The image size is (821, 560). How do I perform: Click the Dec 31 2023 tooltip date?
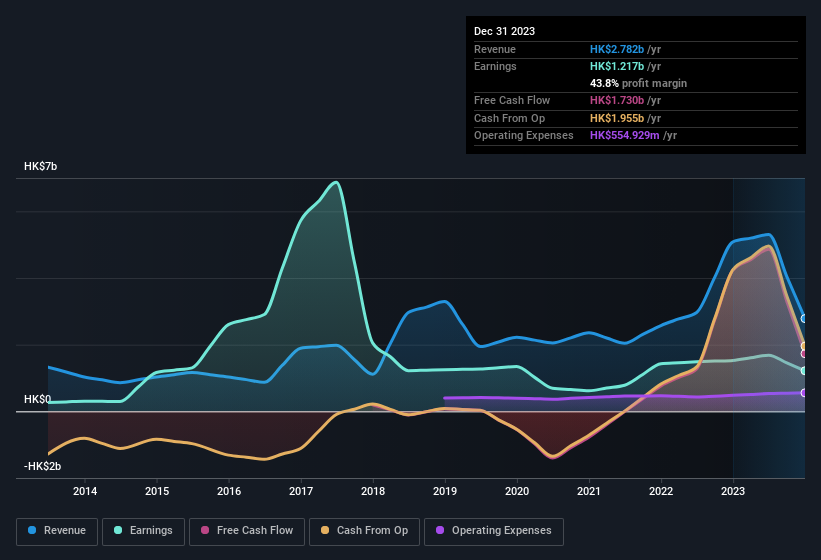pos(504,31)
